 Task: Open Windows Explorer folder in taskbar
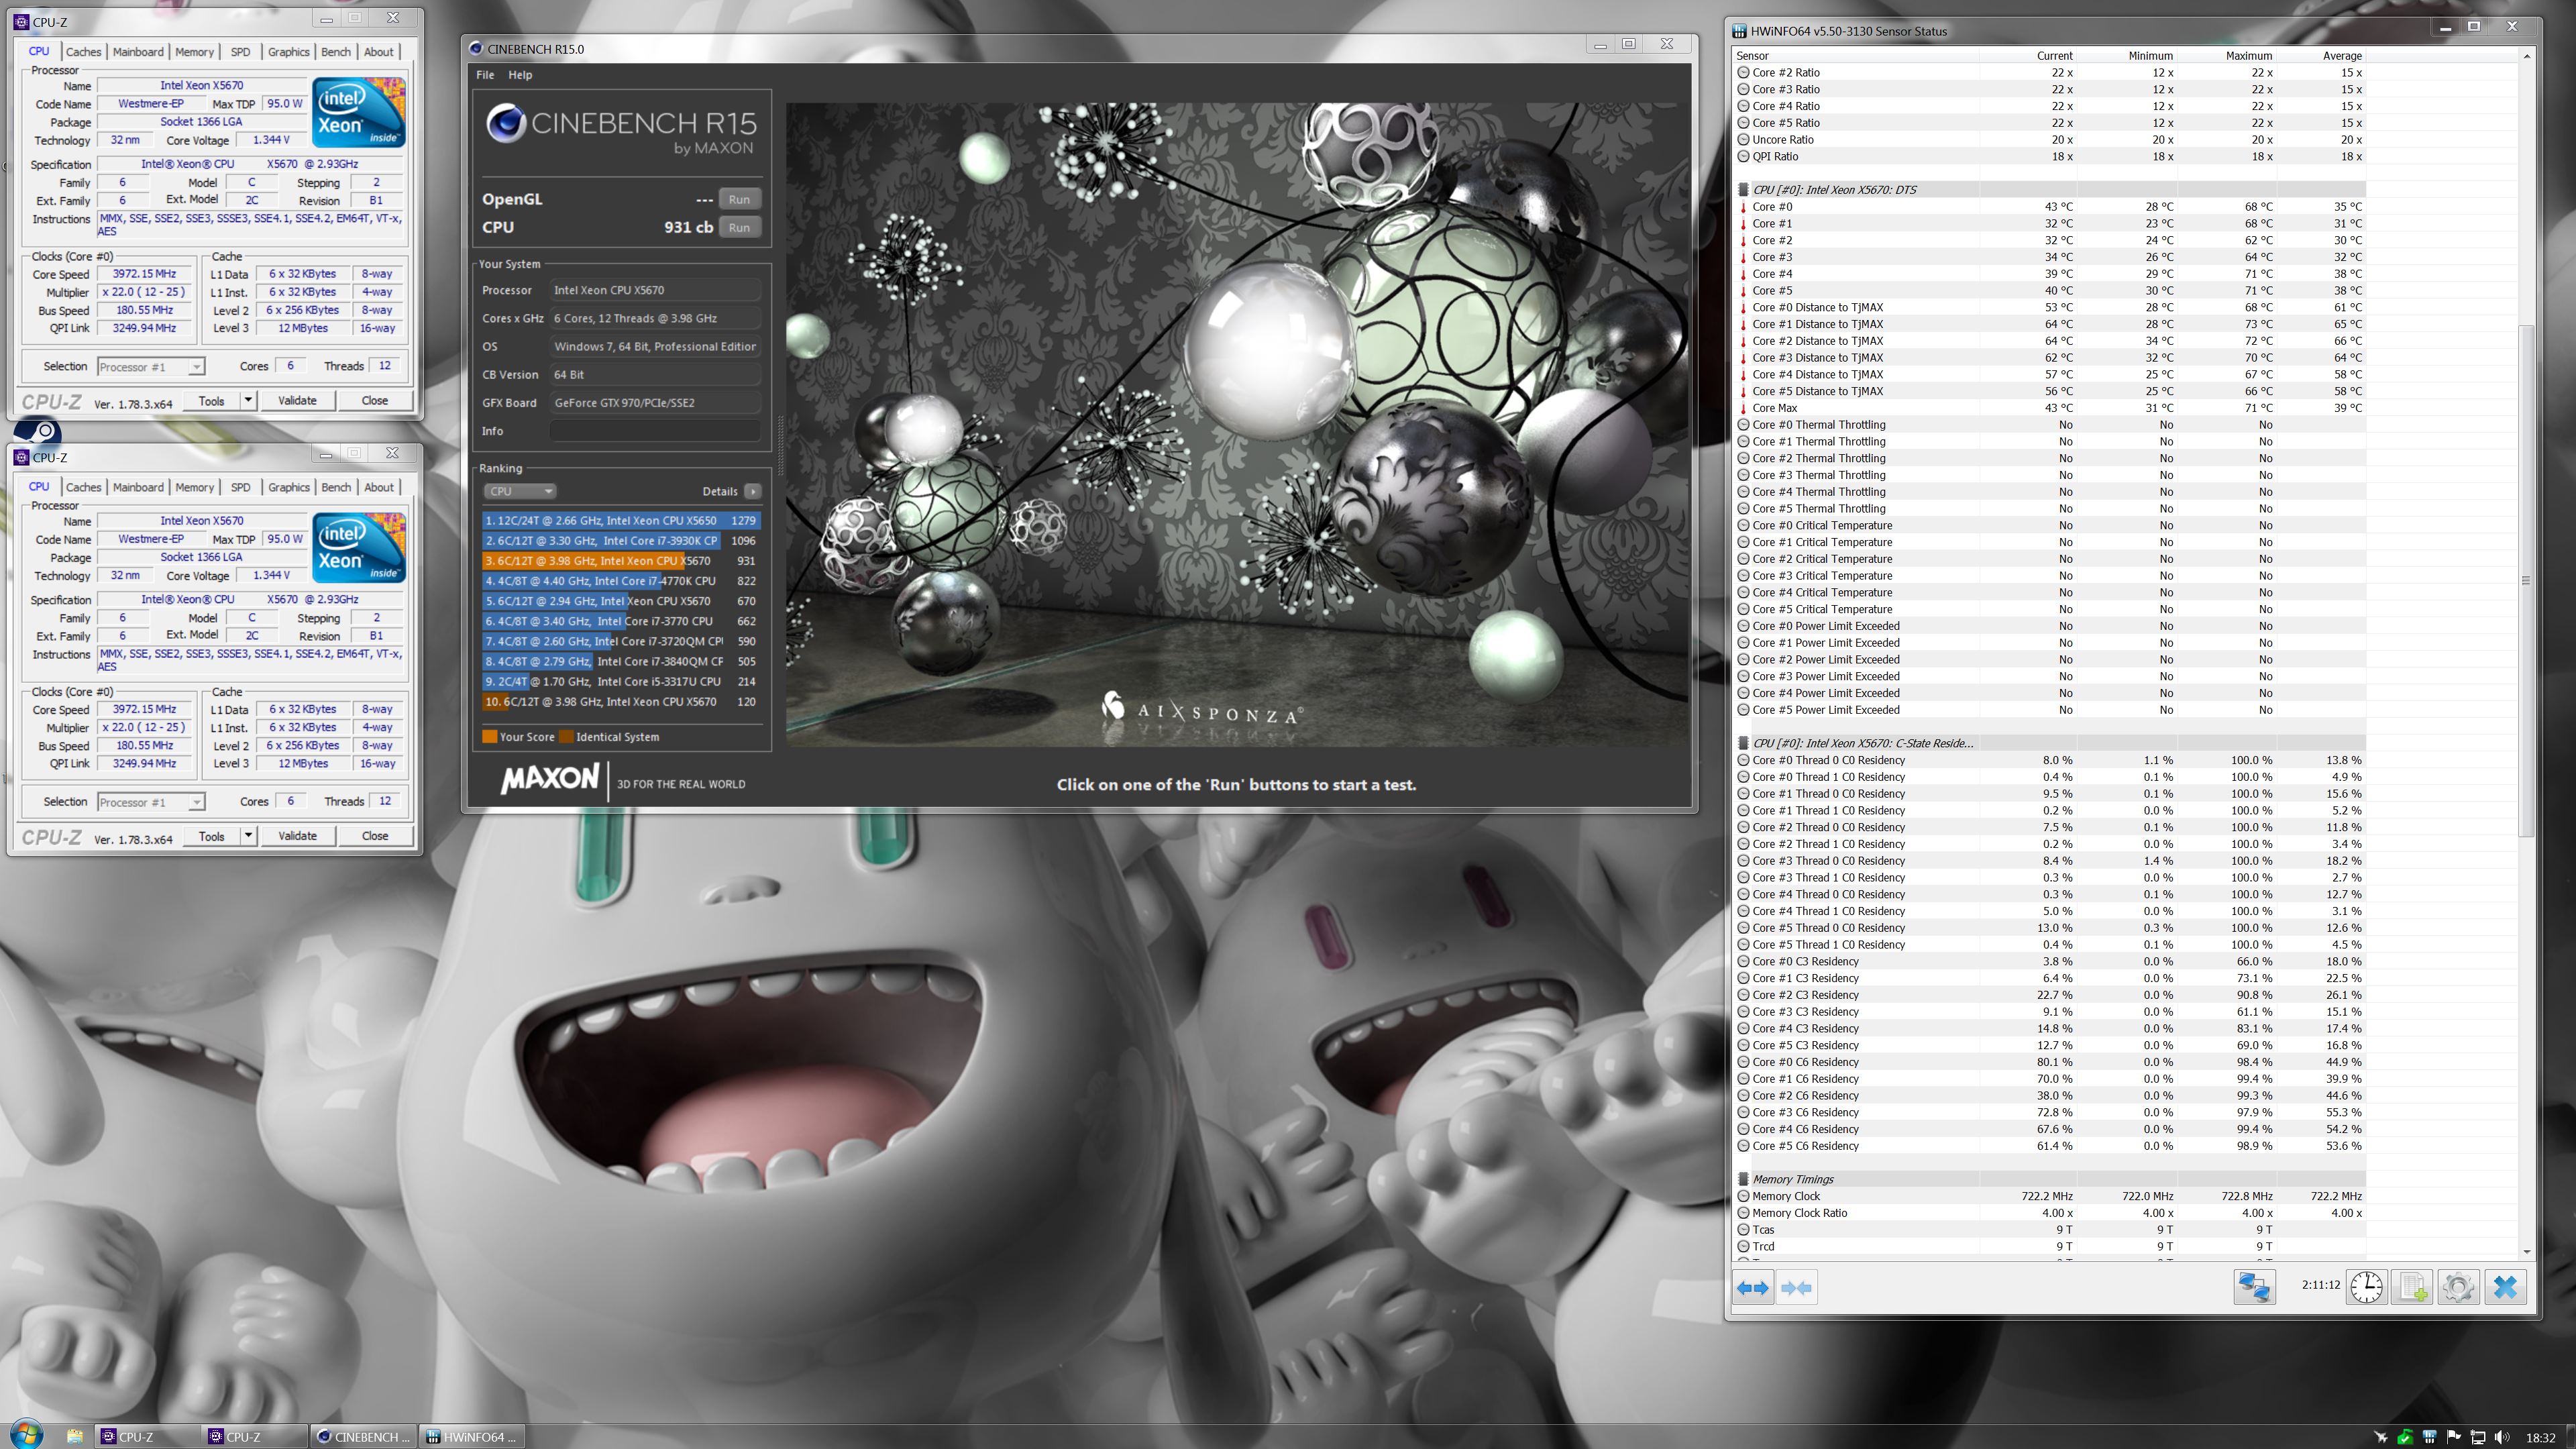pos(75,1437)
